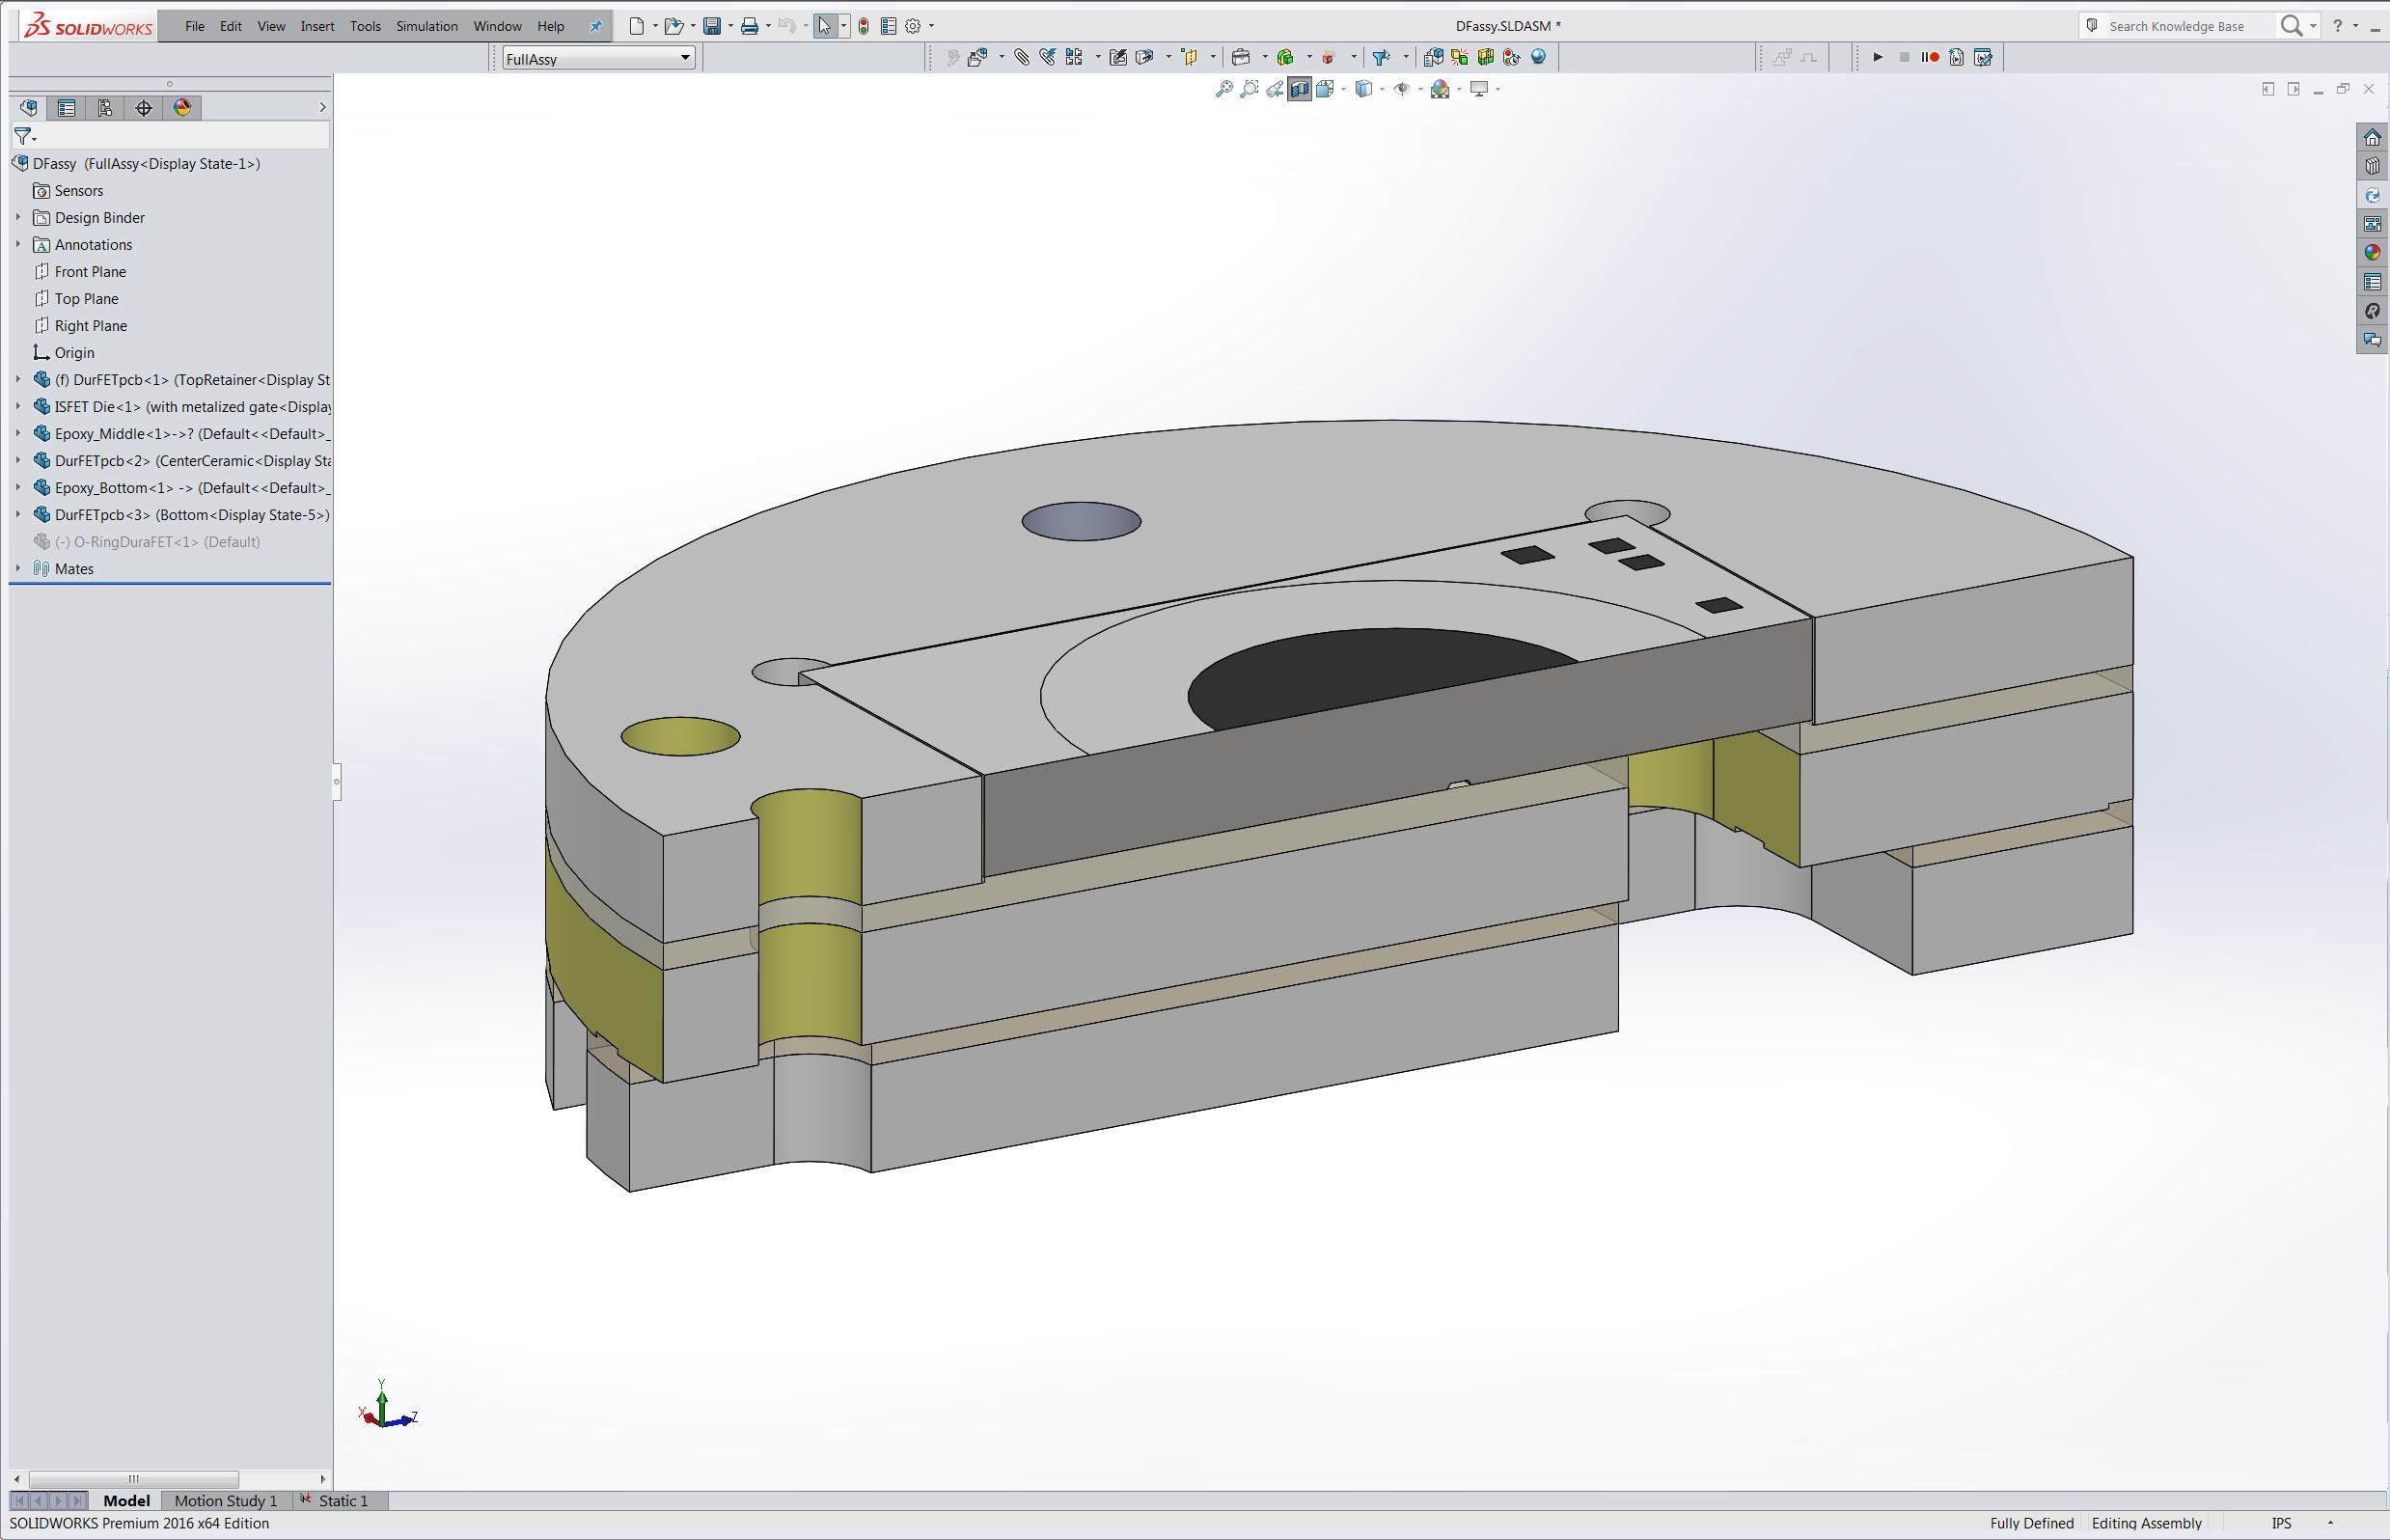This screenshot has height=1540, width=2390.
Task: Click Edit Appearance colored sphere in view toolbar
Action: [1440, 90]
